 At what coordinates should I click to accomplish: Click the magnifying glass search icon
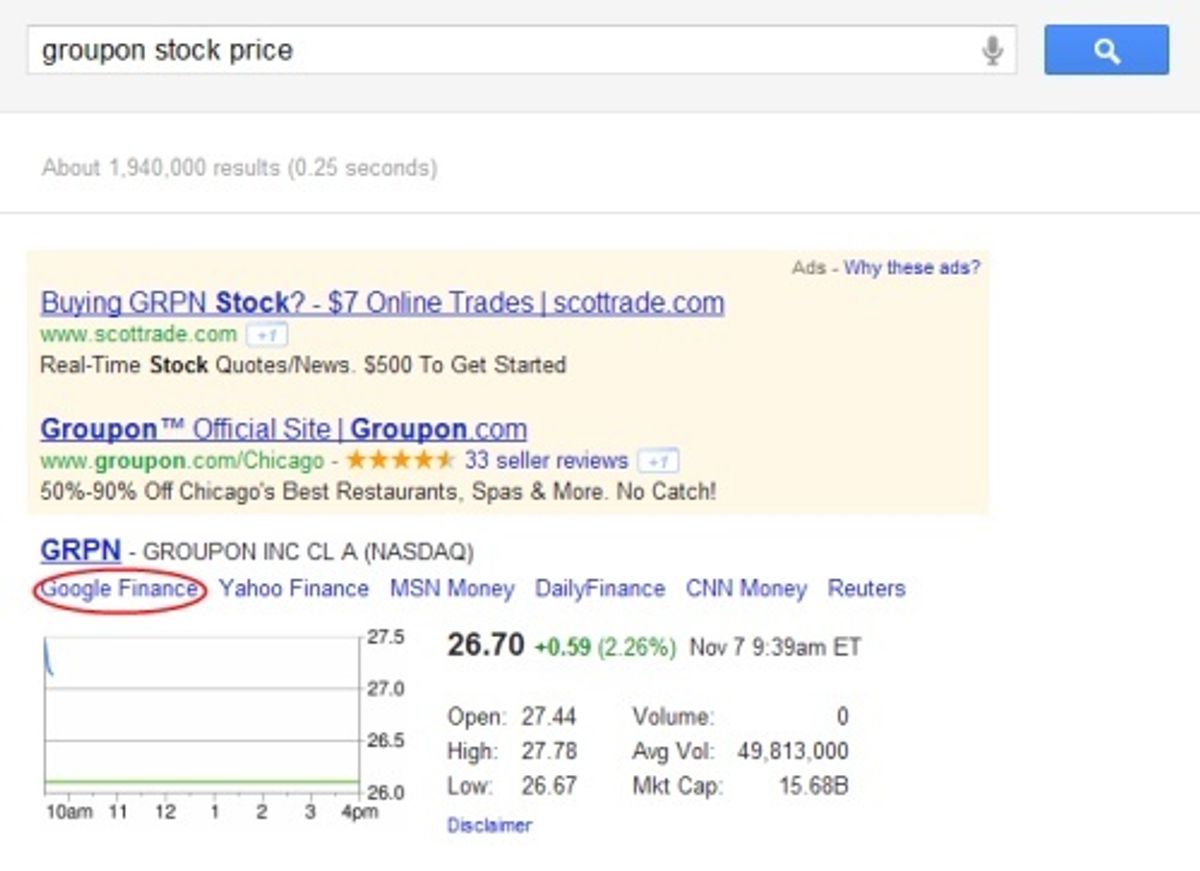[x=1105, y=50]
